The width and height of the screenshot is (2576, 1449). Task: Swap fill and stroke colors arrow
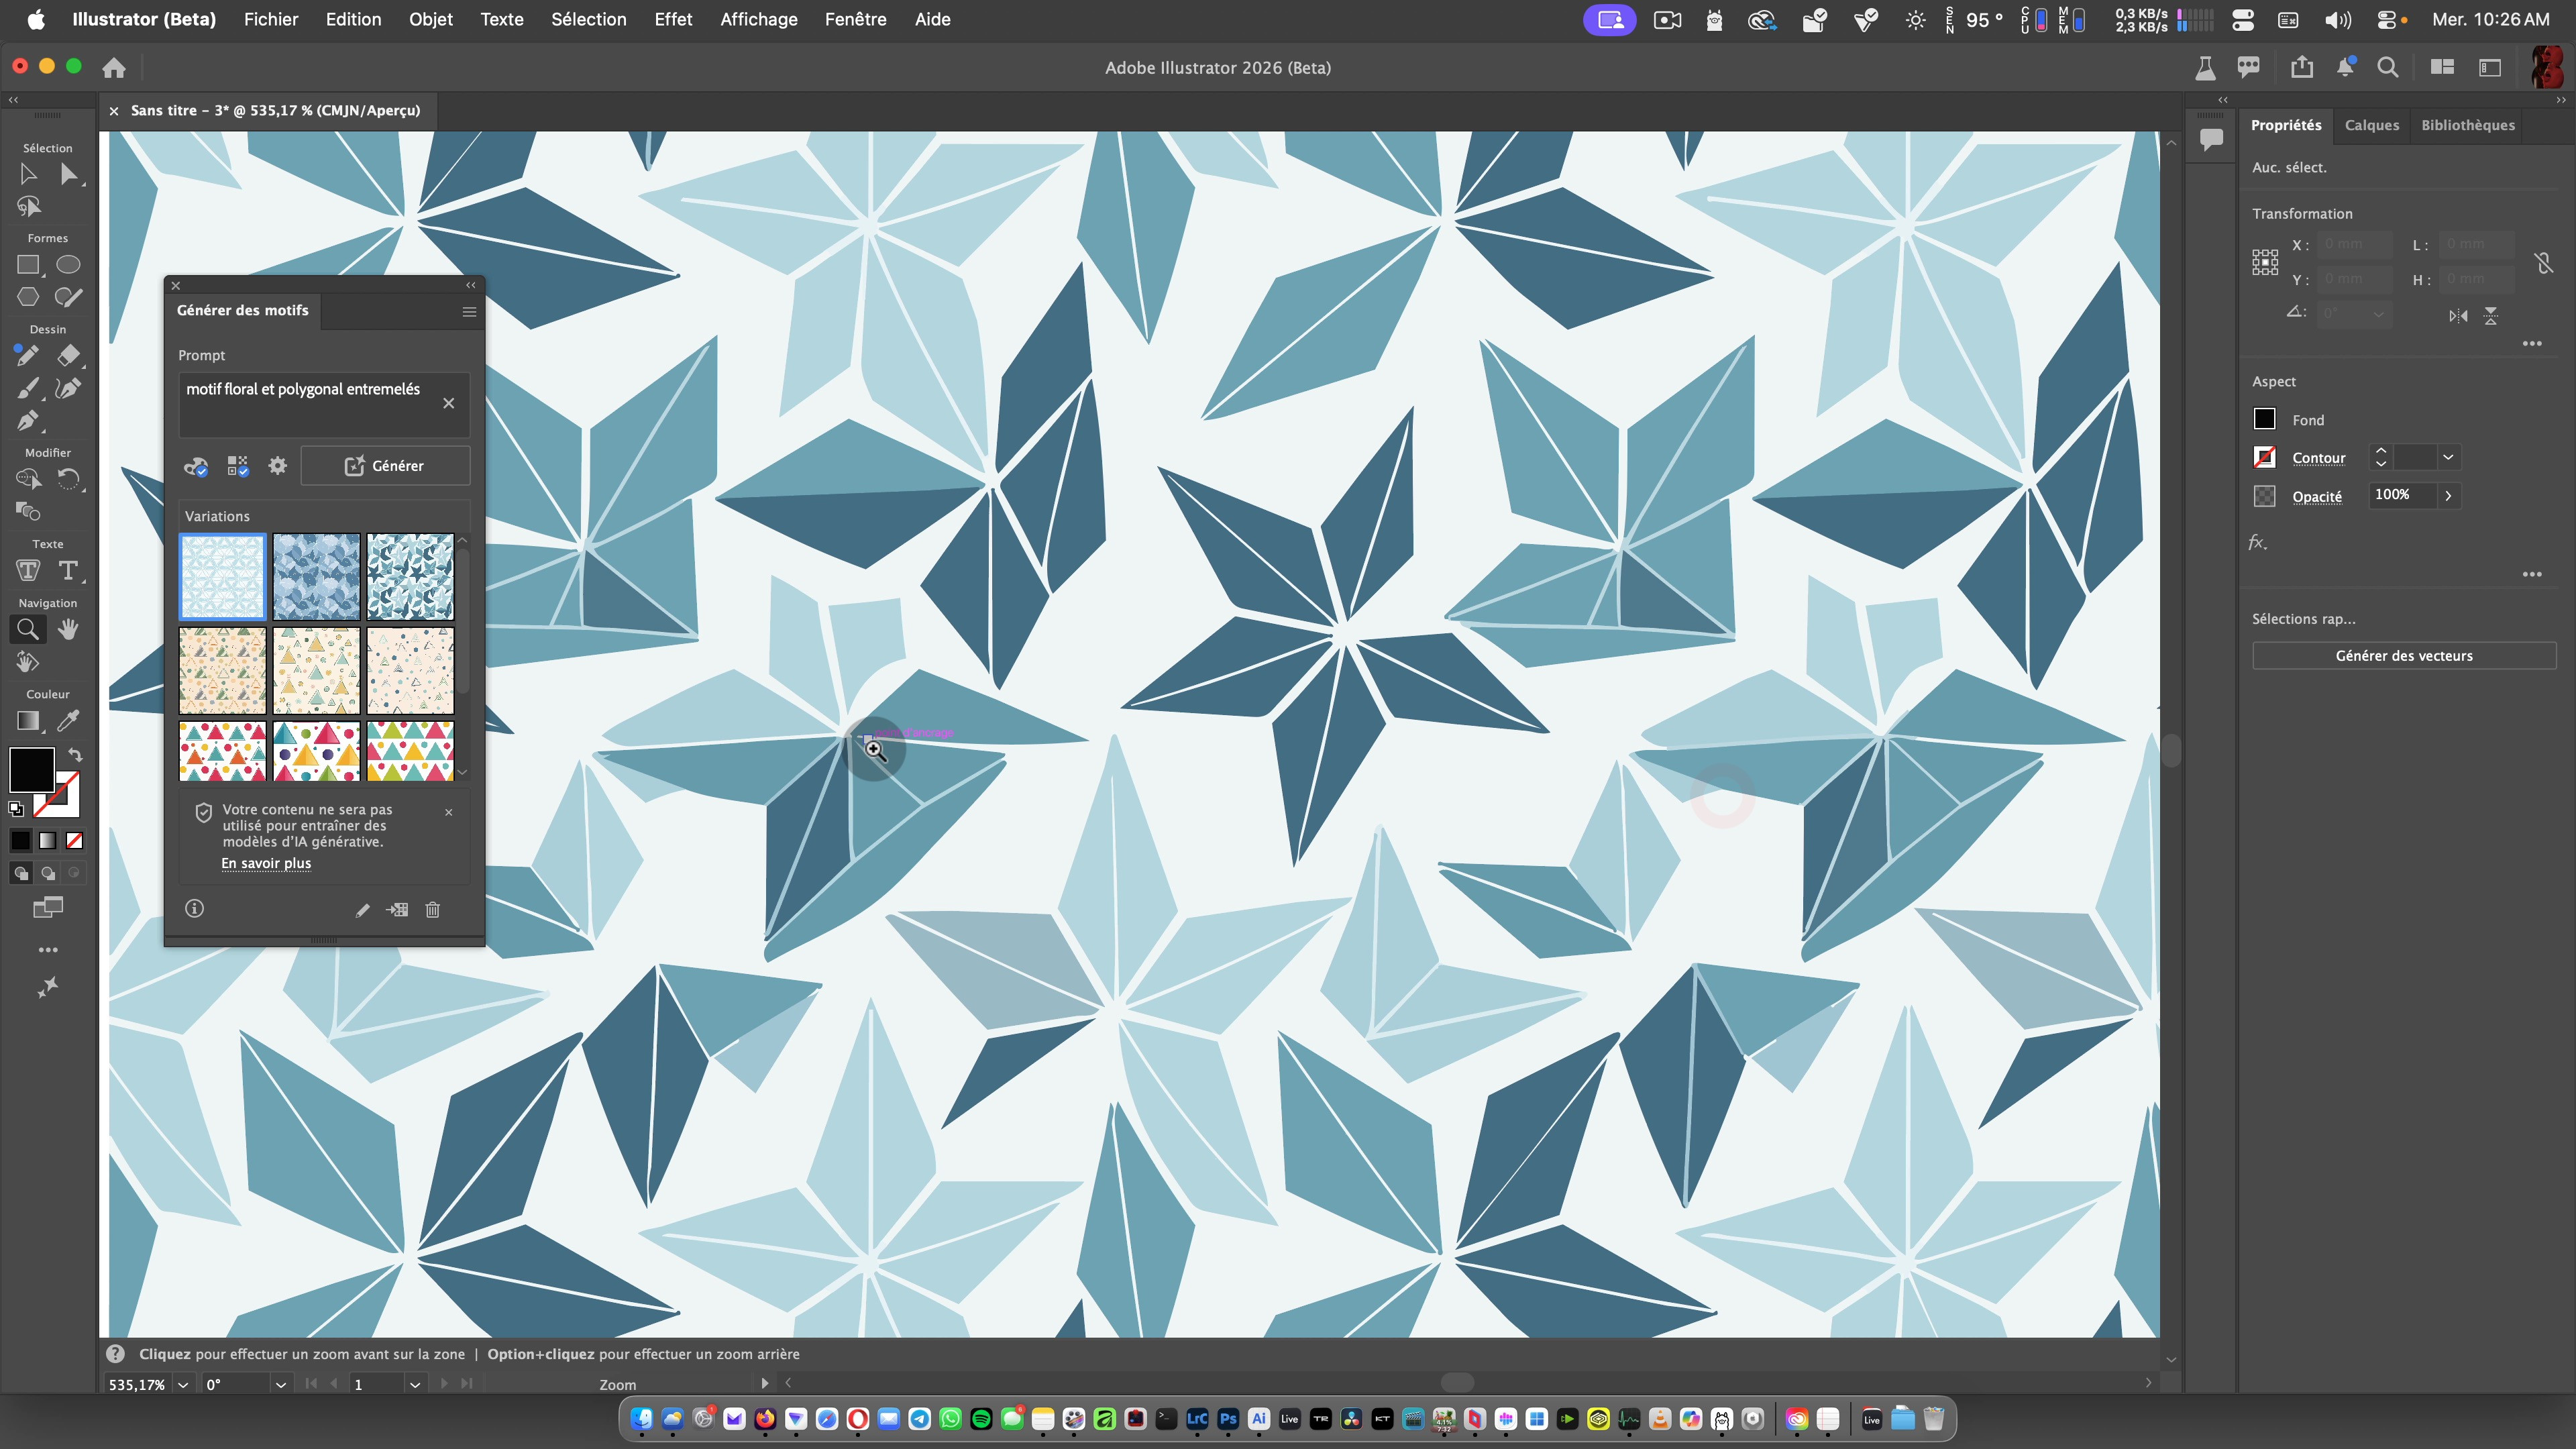point(75,755)
